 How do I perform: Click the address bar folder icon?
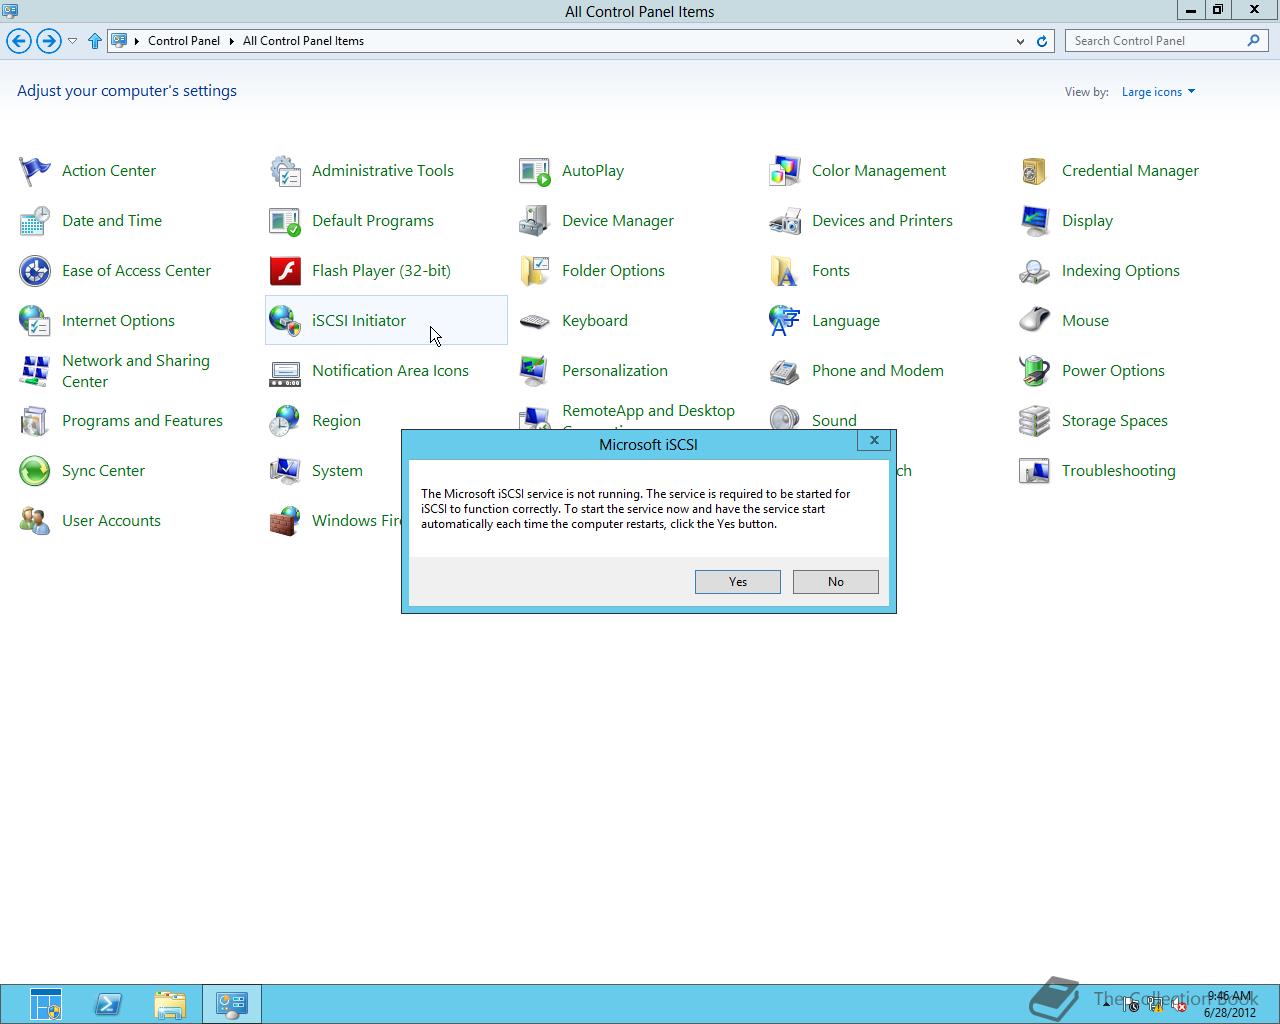[119, 41]
